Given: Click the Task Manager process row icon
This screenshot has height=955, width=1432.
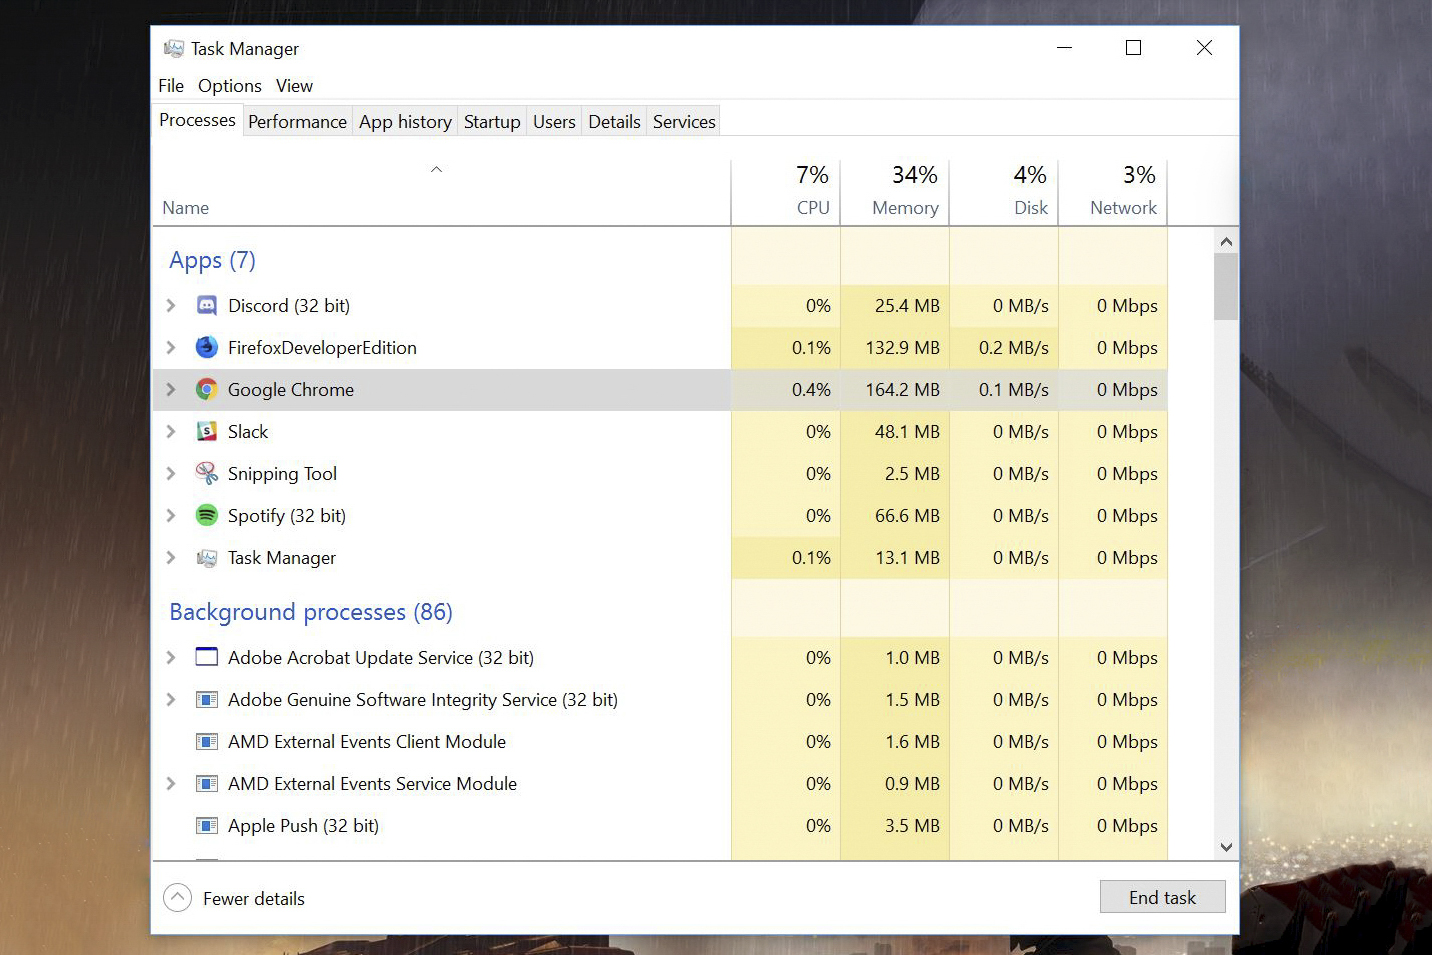Looking at the screenshot, I should coord(207,558).
